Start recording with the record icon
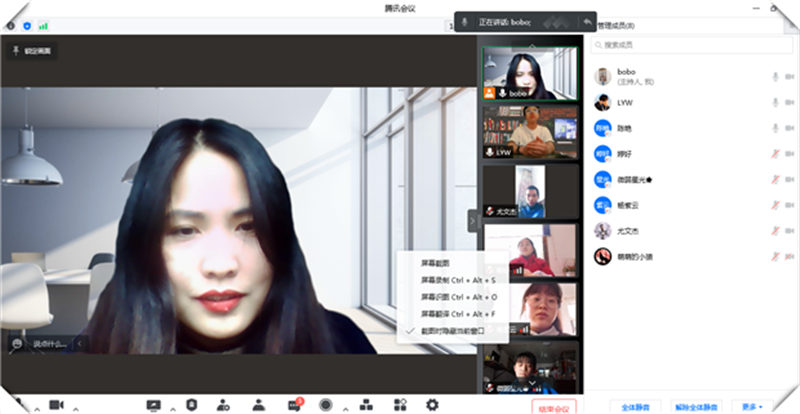 point(326,405)
